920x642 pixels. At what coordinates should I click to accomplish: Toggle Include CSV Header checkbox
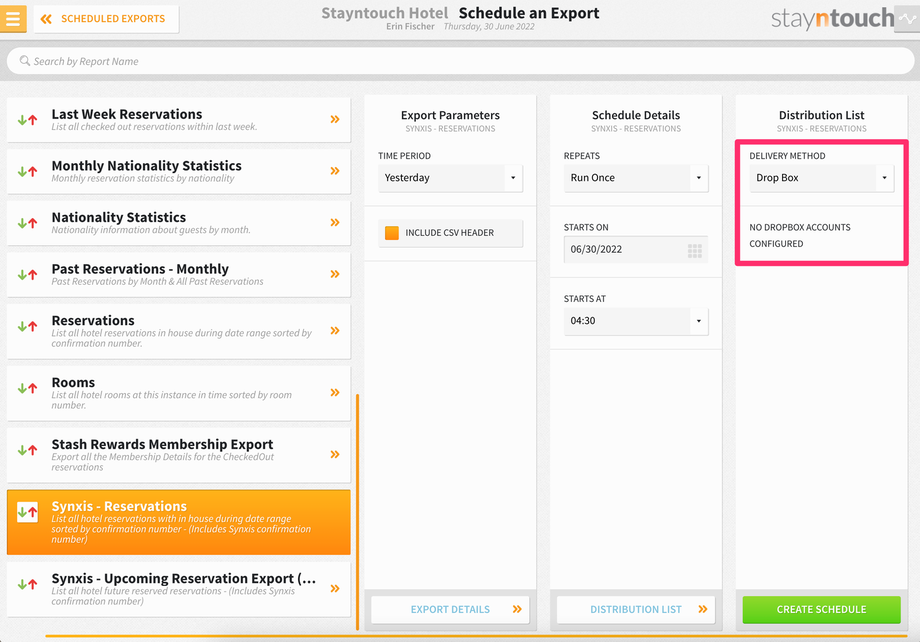point(392,233)
